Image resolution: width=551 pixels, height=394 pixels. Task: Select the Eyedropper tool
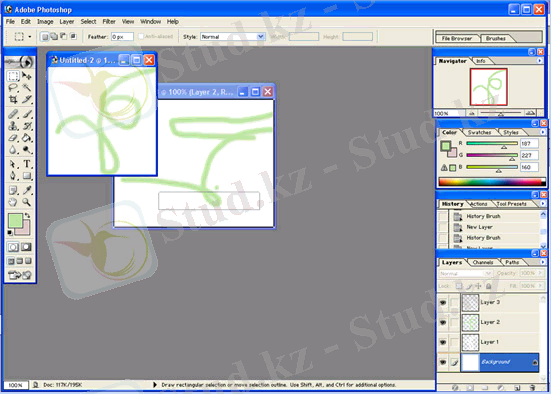pos(27,190)
